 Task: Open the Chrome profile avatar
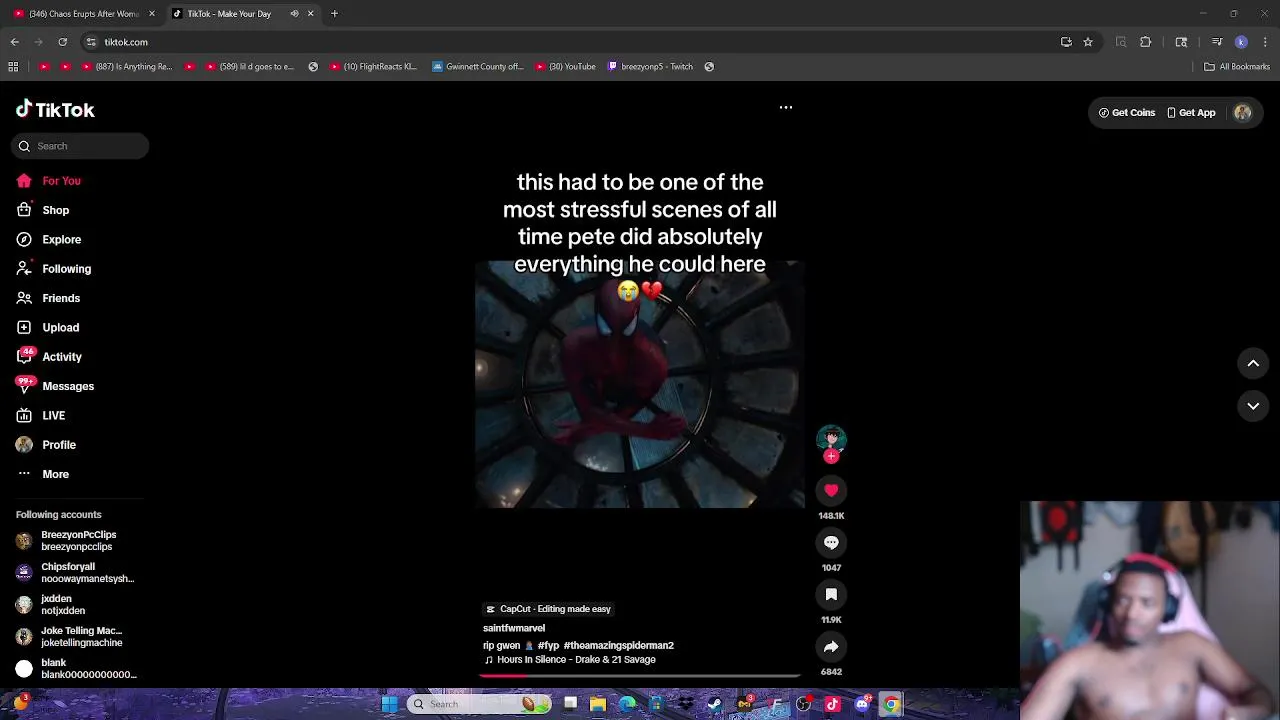coord(1241,42)
